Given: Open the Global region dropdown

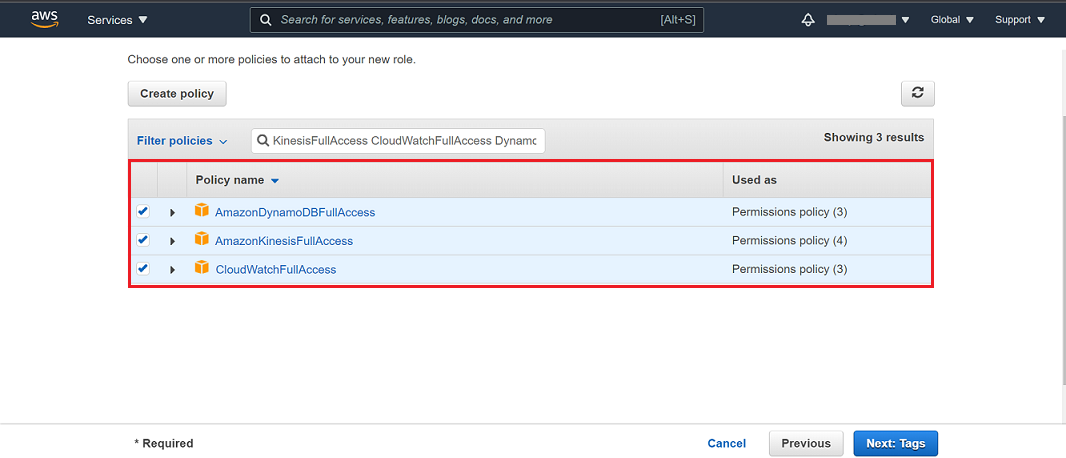Looking at the screenshot, I should [952, 20].
